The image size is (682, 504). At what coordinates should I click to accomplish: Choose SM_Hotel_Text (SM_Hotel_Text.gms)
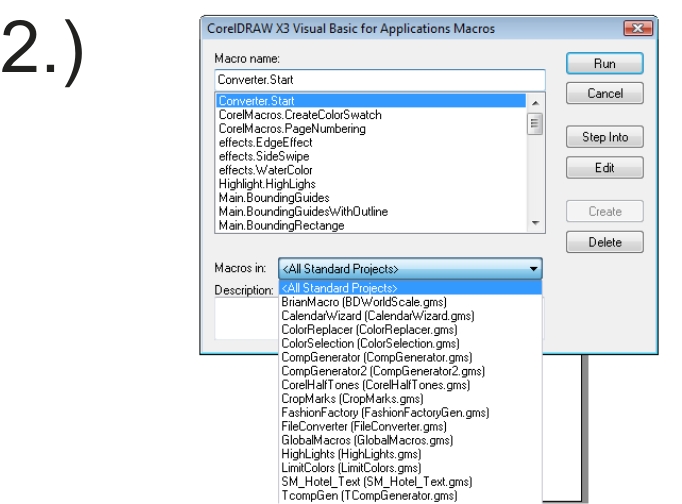pyautogui.click(x=410, y=482)
